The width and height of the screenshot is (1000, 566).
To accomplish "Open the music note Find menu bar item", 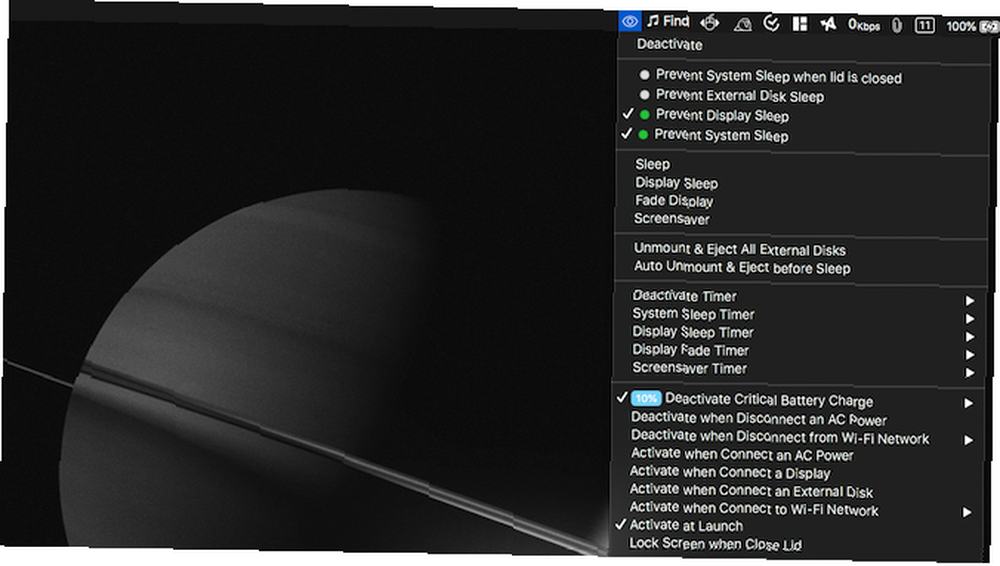I will [x=668, y=21].
